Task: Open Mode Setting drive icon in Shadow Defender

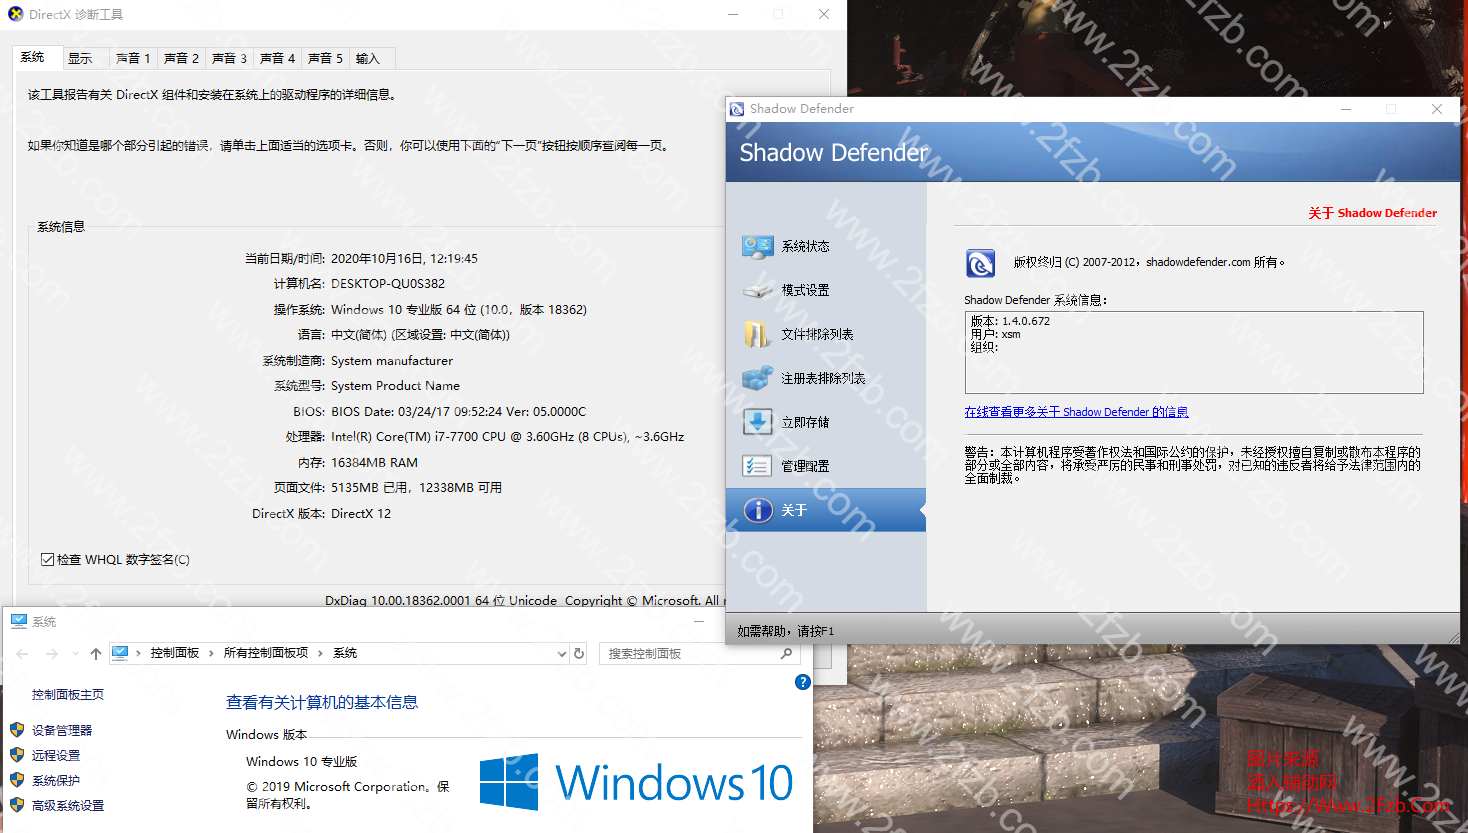Action: click(757, 290)
